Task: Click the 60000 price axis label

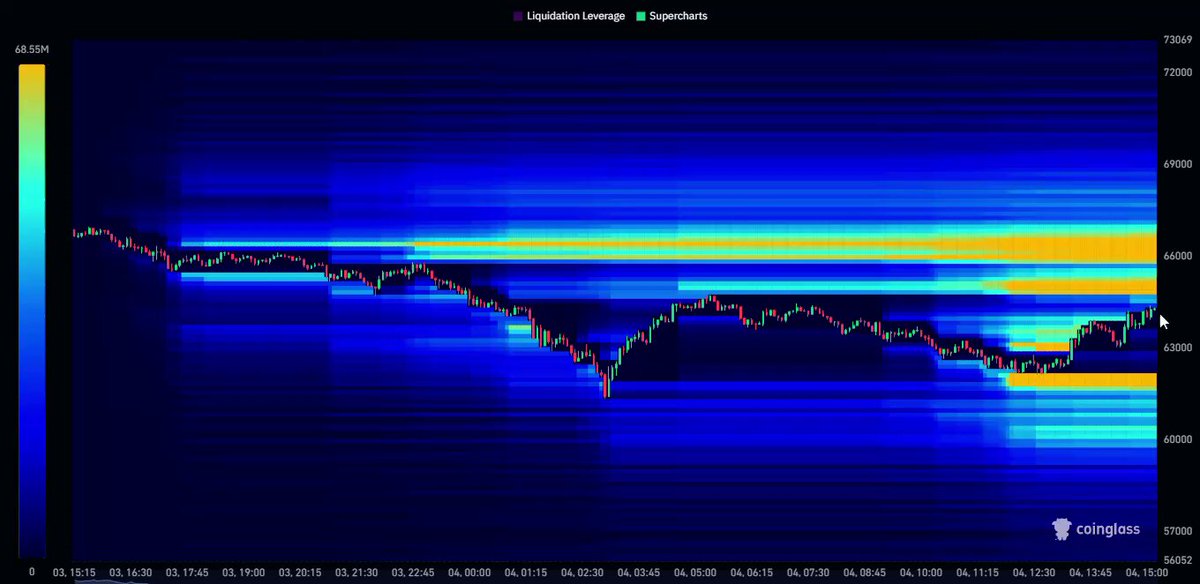Action: (x=1178, y=439)
